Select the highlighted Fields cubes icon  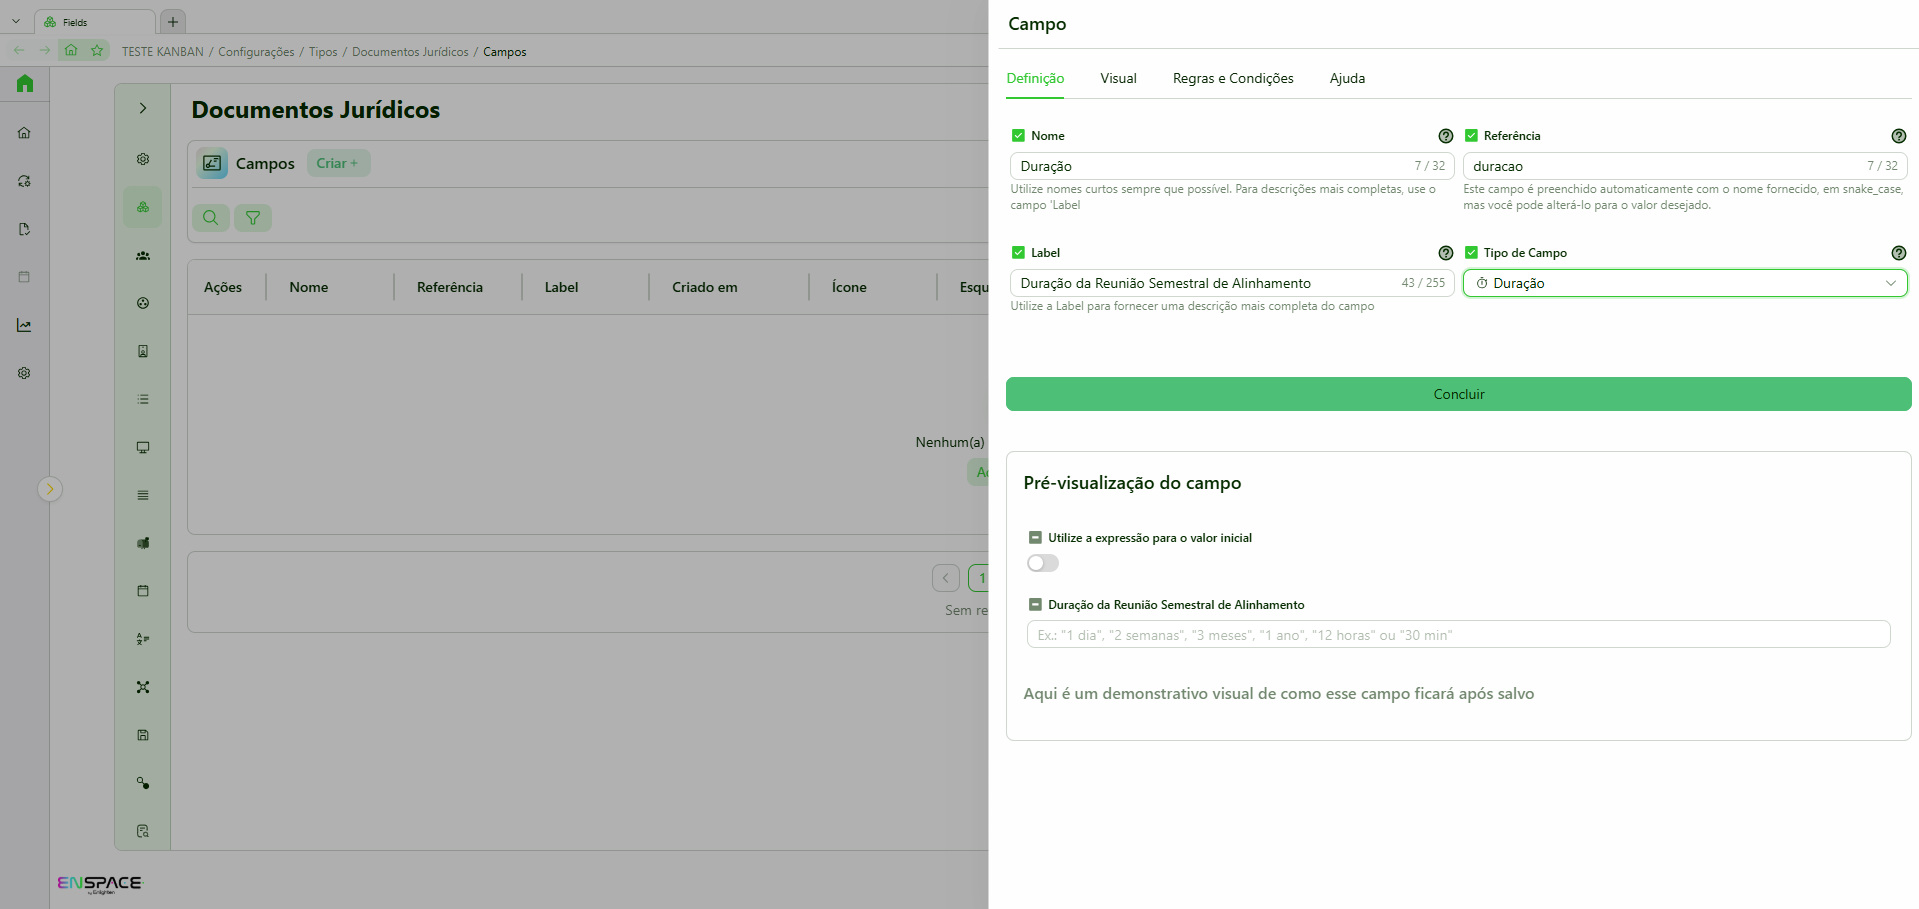(143, 207)
